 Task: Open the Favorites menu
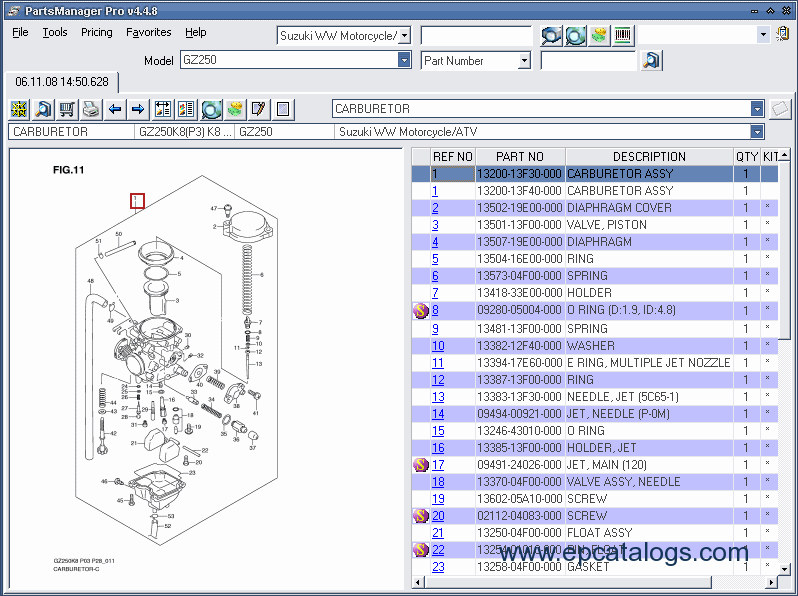(149, 33)
